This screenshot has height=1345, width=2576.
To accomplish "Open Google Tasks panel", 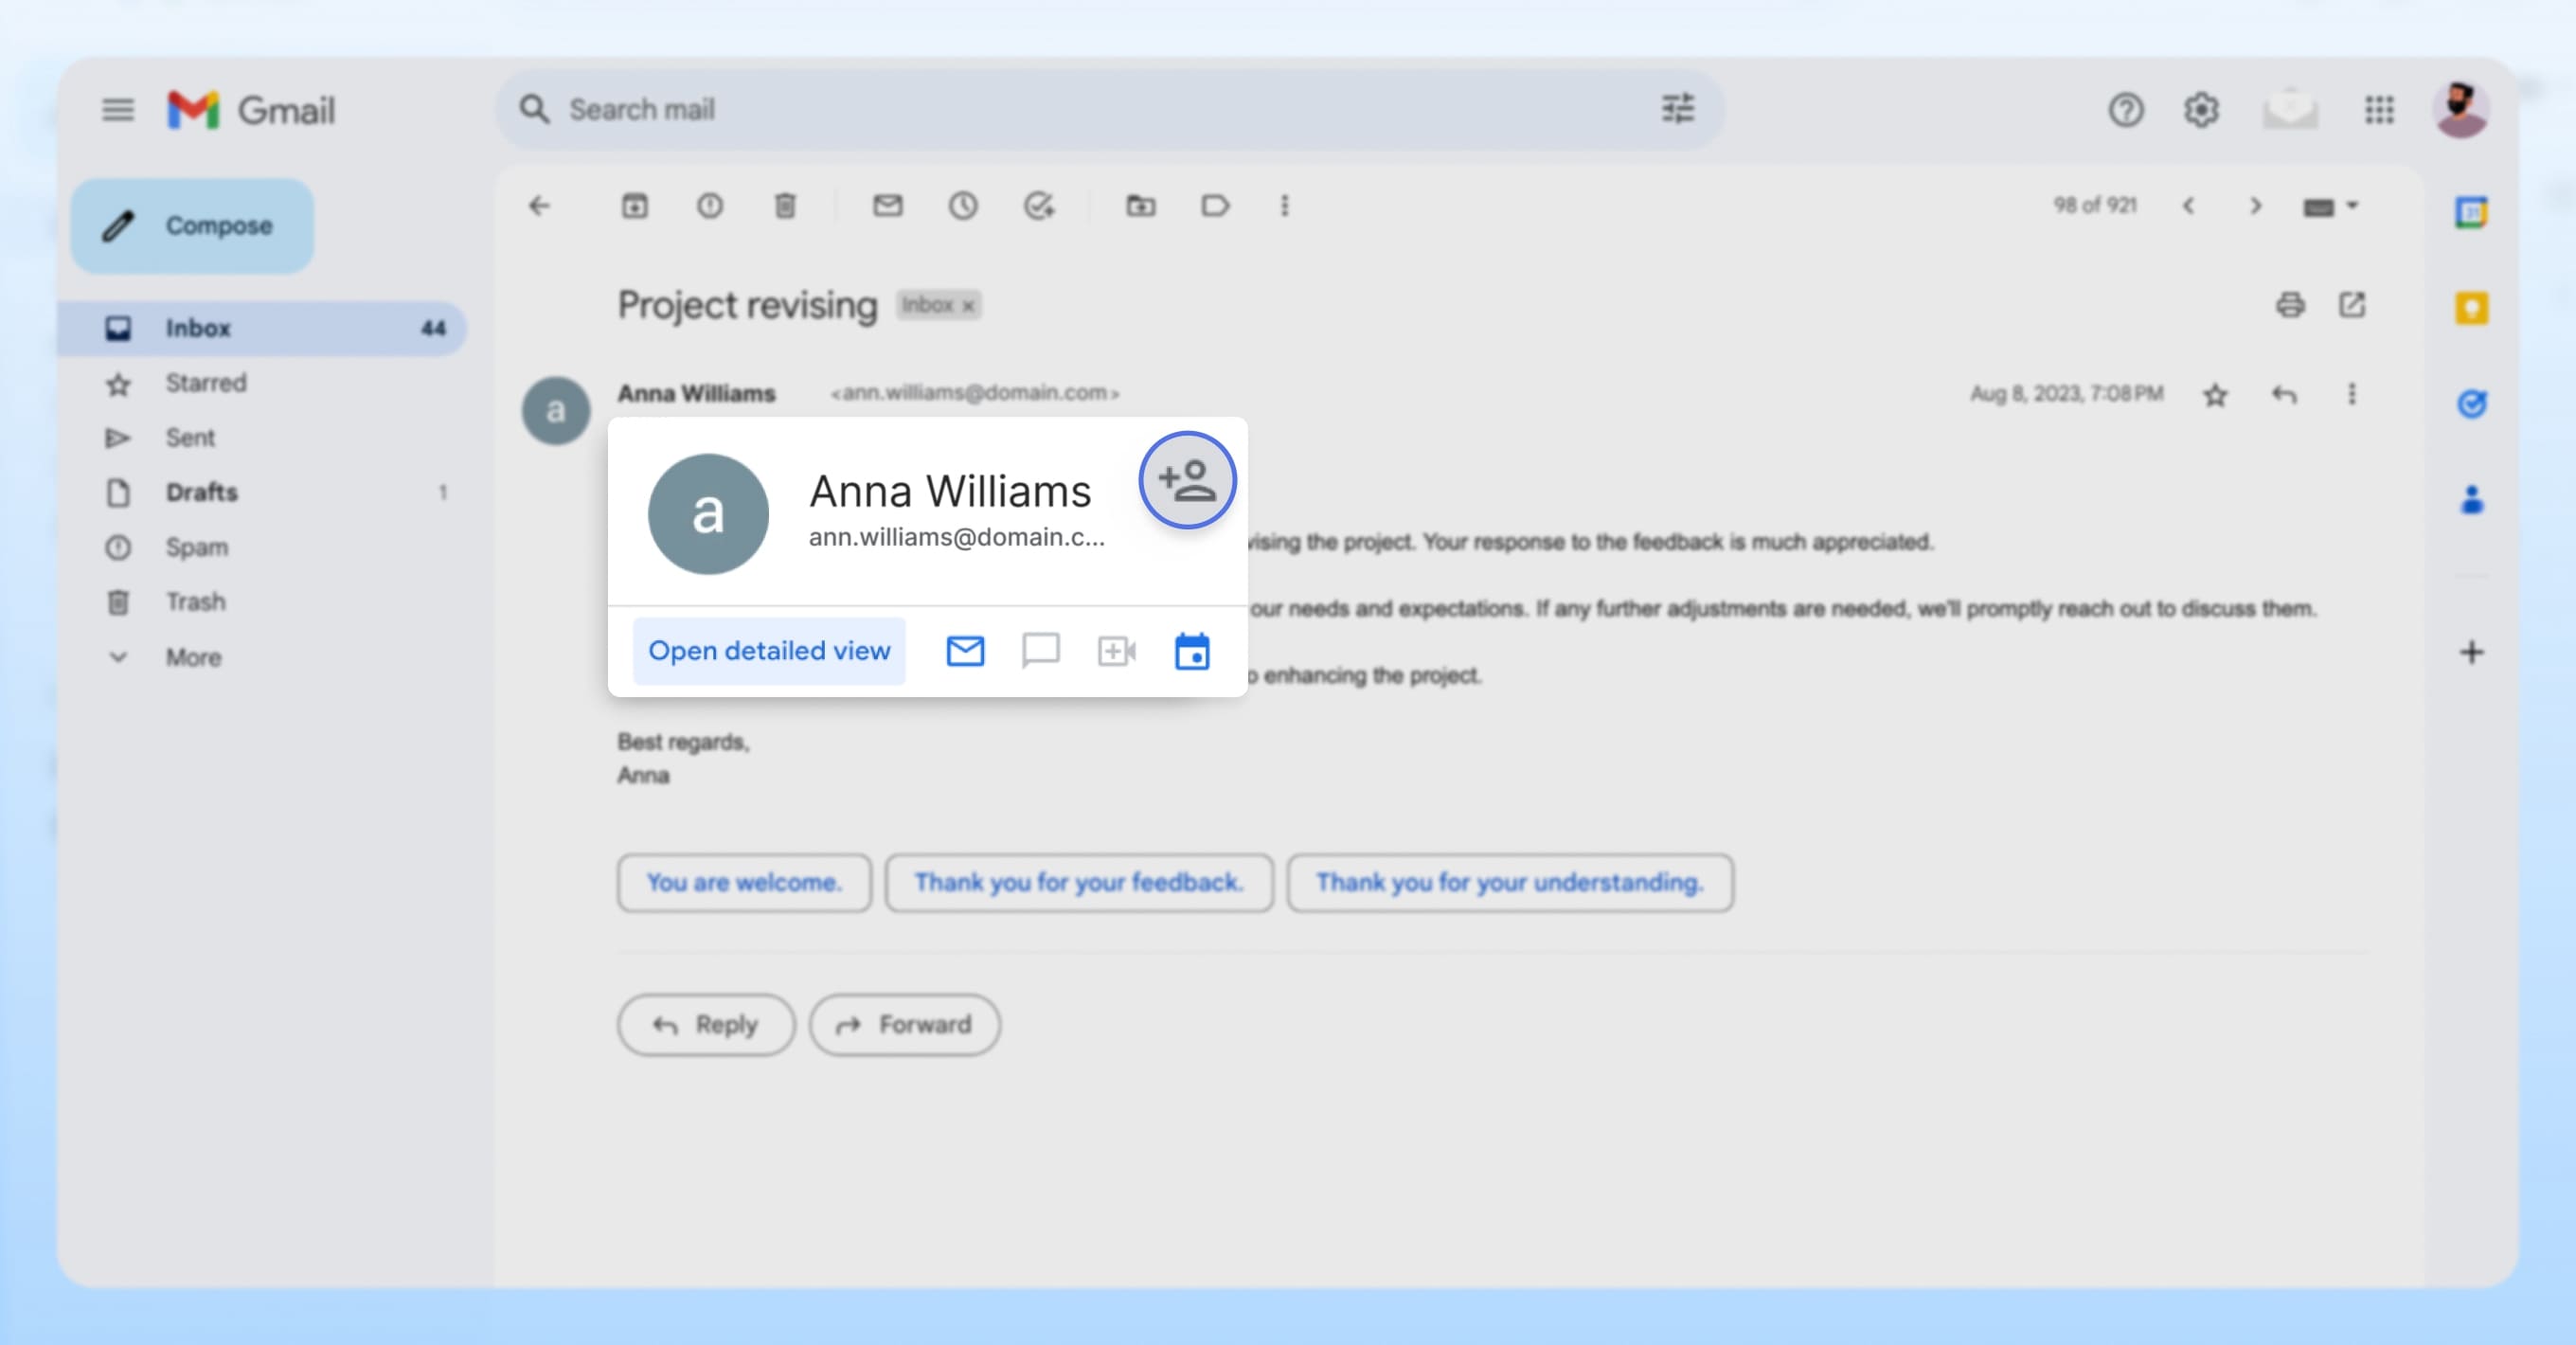I will point(2473,403).
